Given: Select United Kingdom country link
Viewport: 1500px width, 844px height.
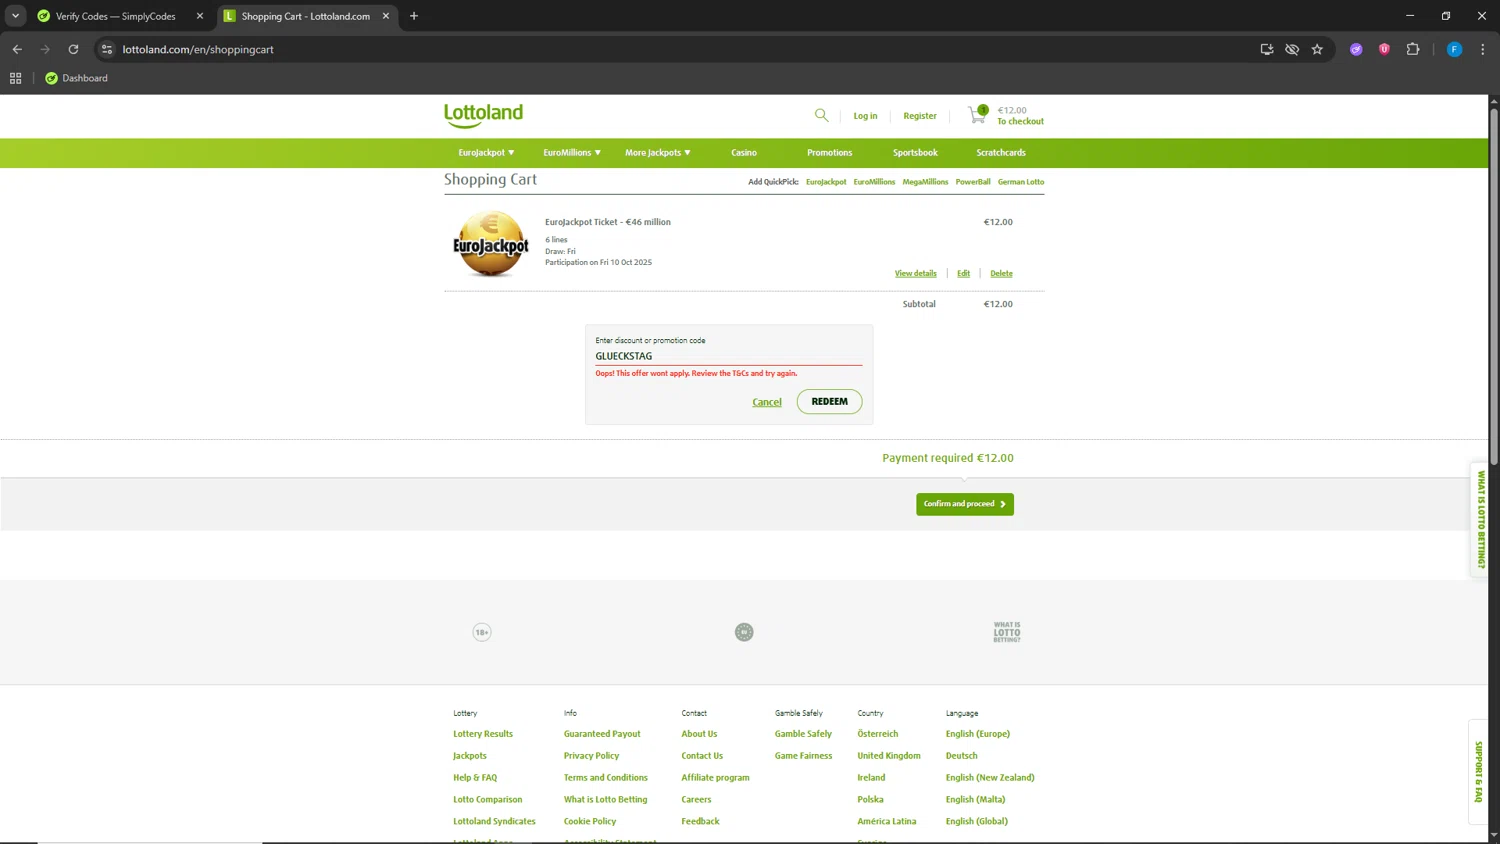Looking at the screenshot, I should (x=888, y=756).
